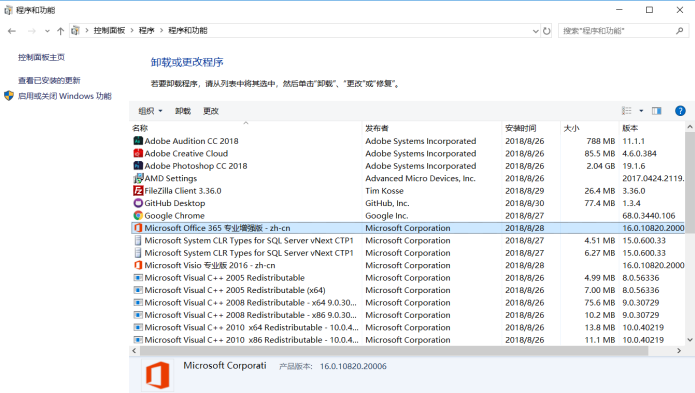Viewport: 695px width, 393px height.
Task: Select the Adobe Photoshop CC 2018 name
Action: 196,166
